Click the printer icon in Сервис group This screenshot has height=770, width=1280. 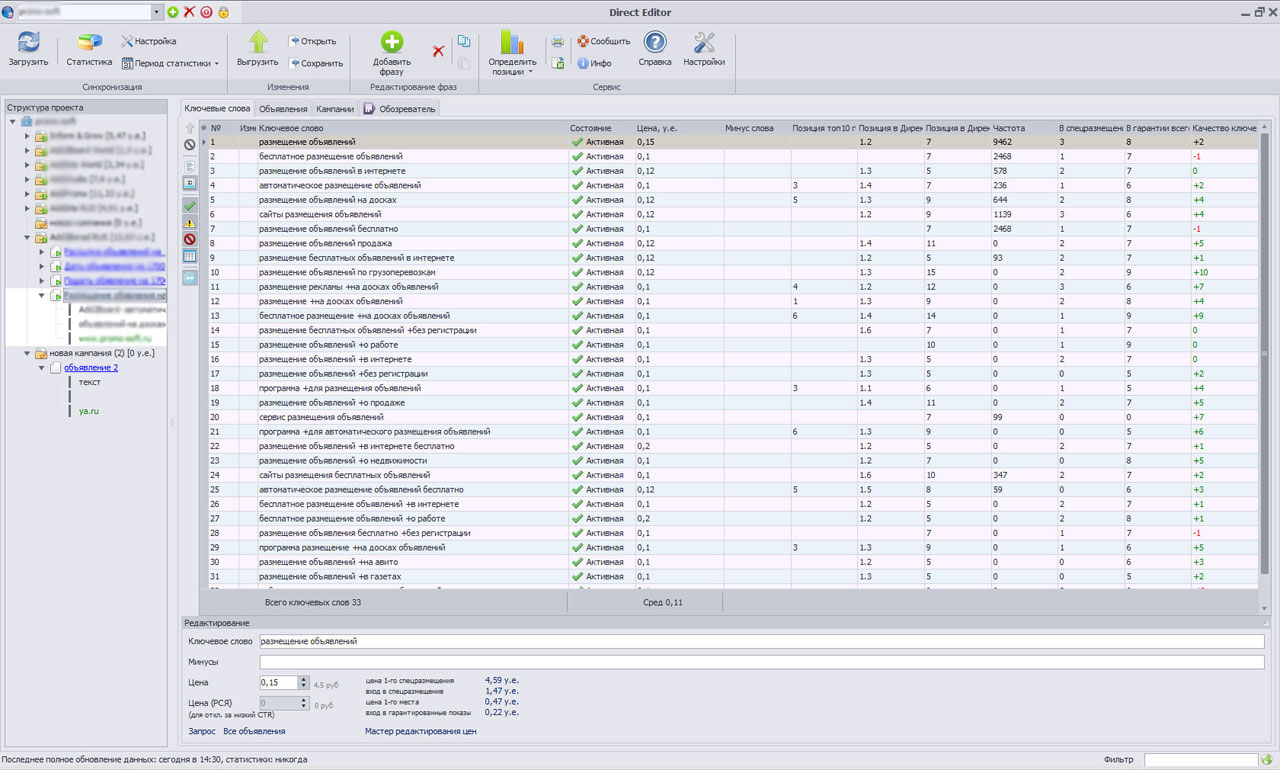tap(557, 42)
